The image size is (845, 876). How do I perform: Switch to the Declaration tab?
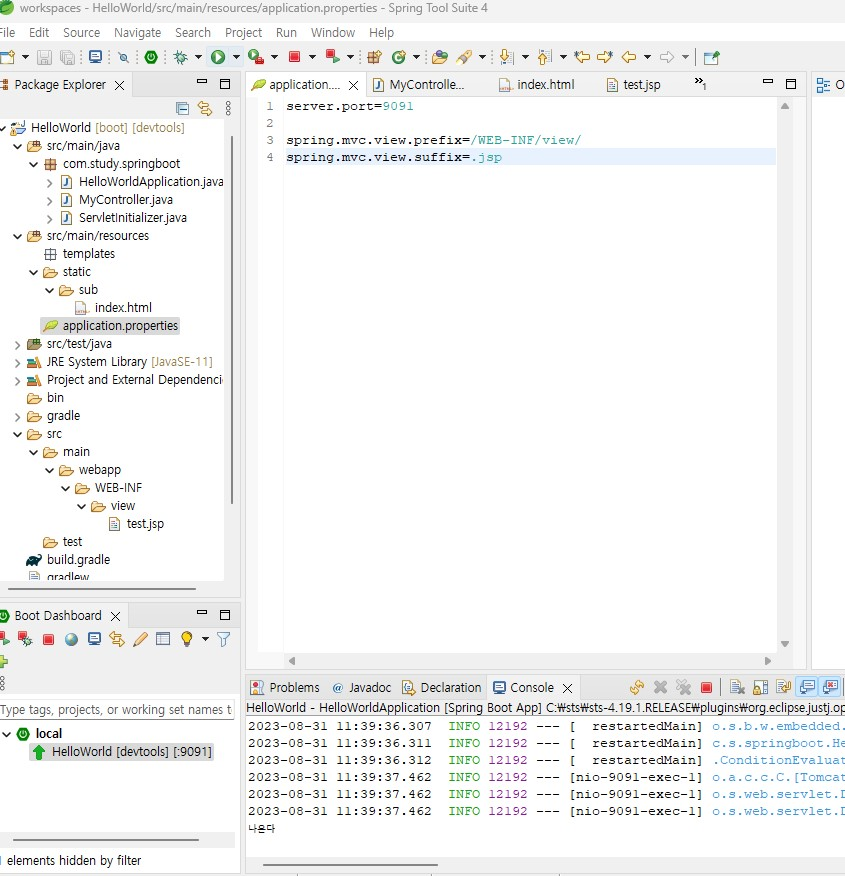tap(442, 687)
